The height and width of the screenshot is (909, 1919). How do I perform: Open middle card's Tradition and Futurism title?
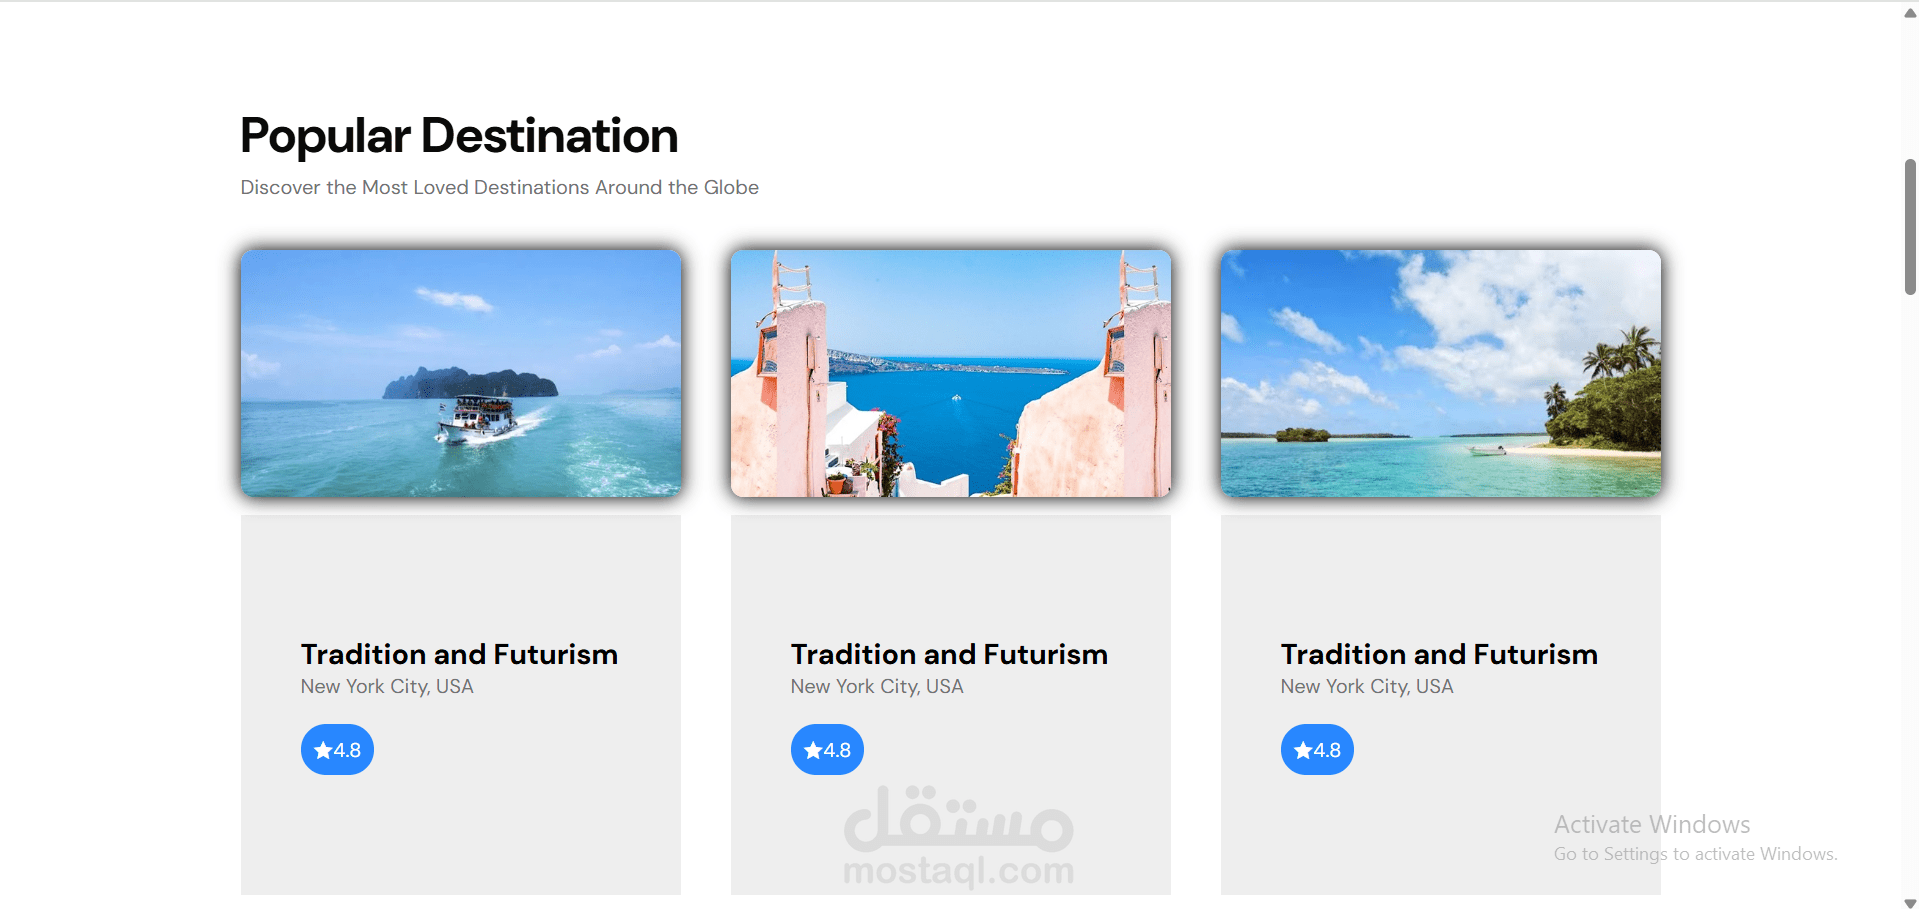(x=949, y=654)
